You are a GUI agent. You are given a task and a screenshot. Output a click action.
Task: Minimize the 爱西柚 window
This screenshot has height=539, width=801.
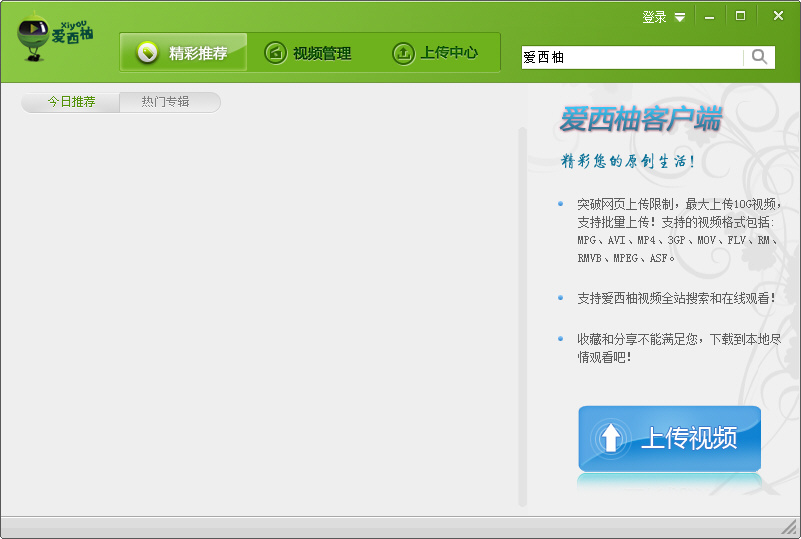(710, 17)
